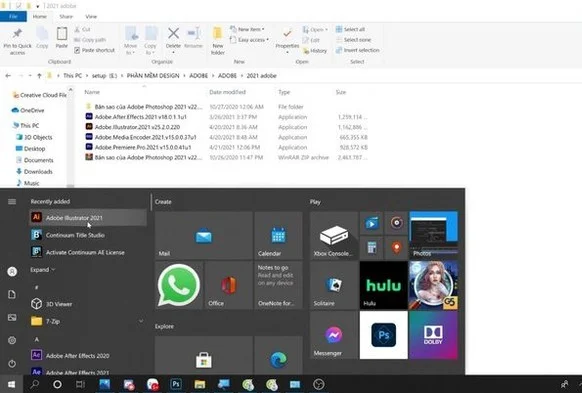Click Invert selection in ribbon

357,50
